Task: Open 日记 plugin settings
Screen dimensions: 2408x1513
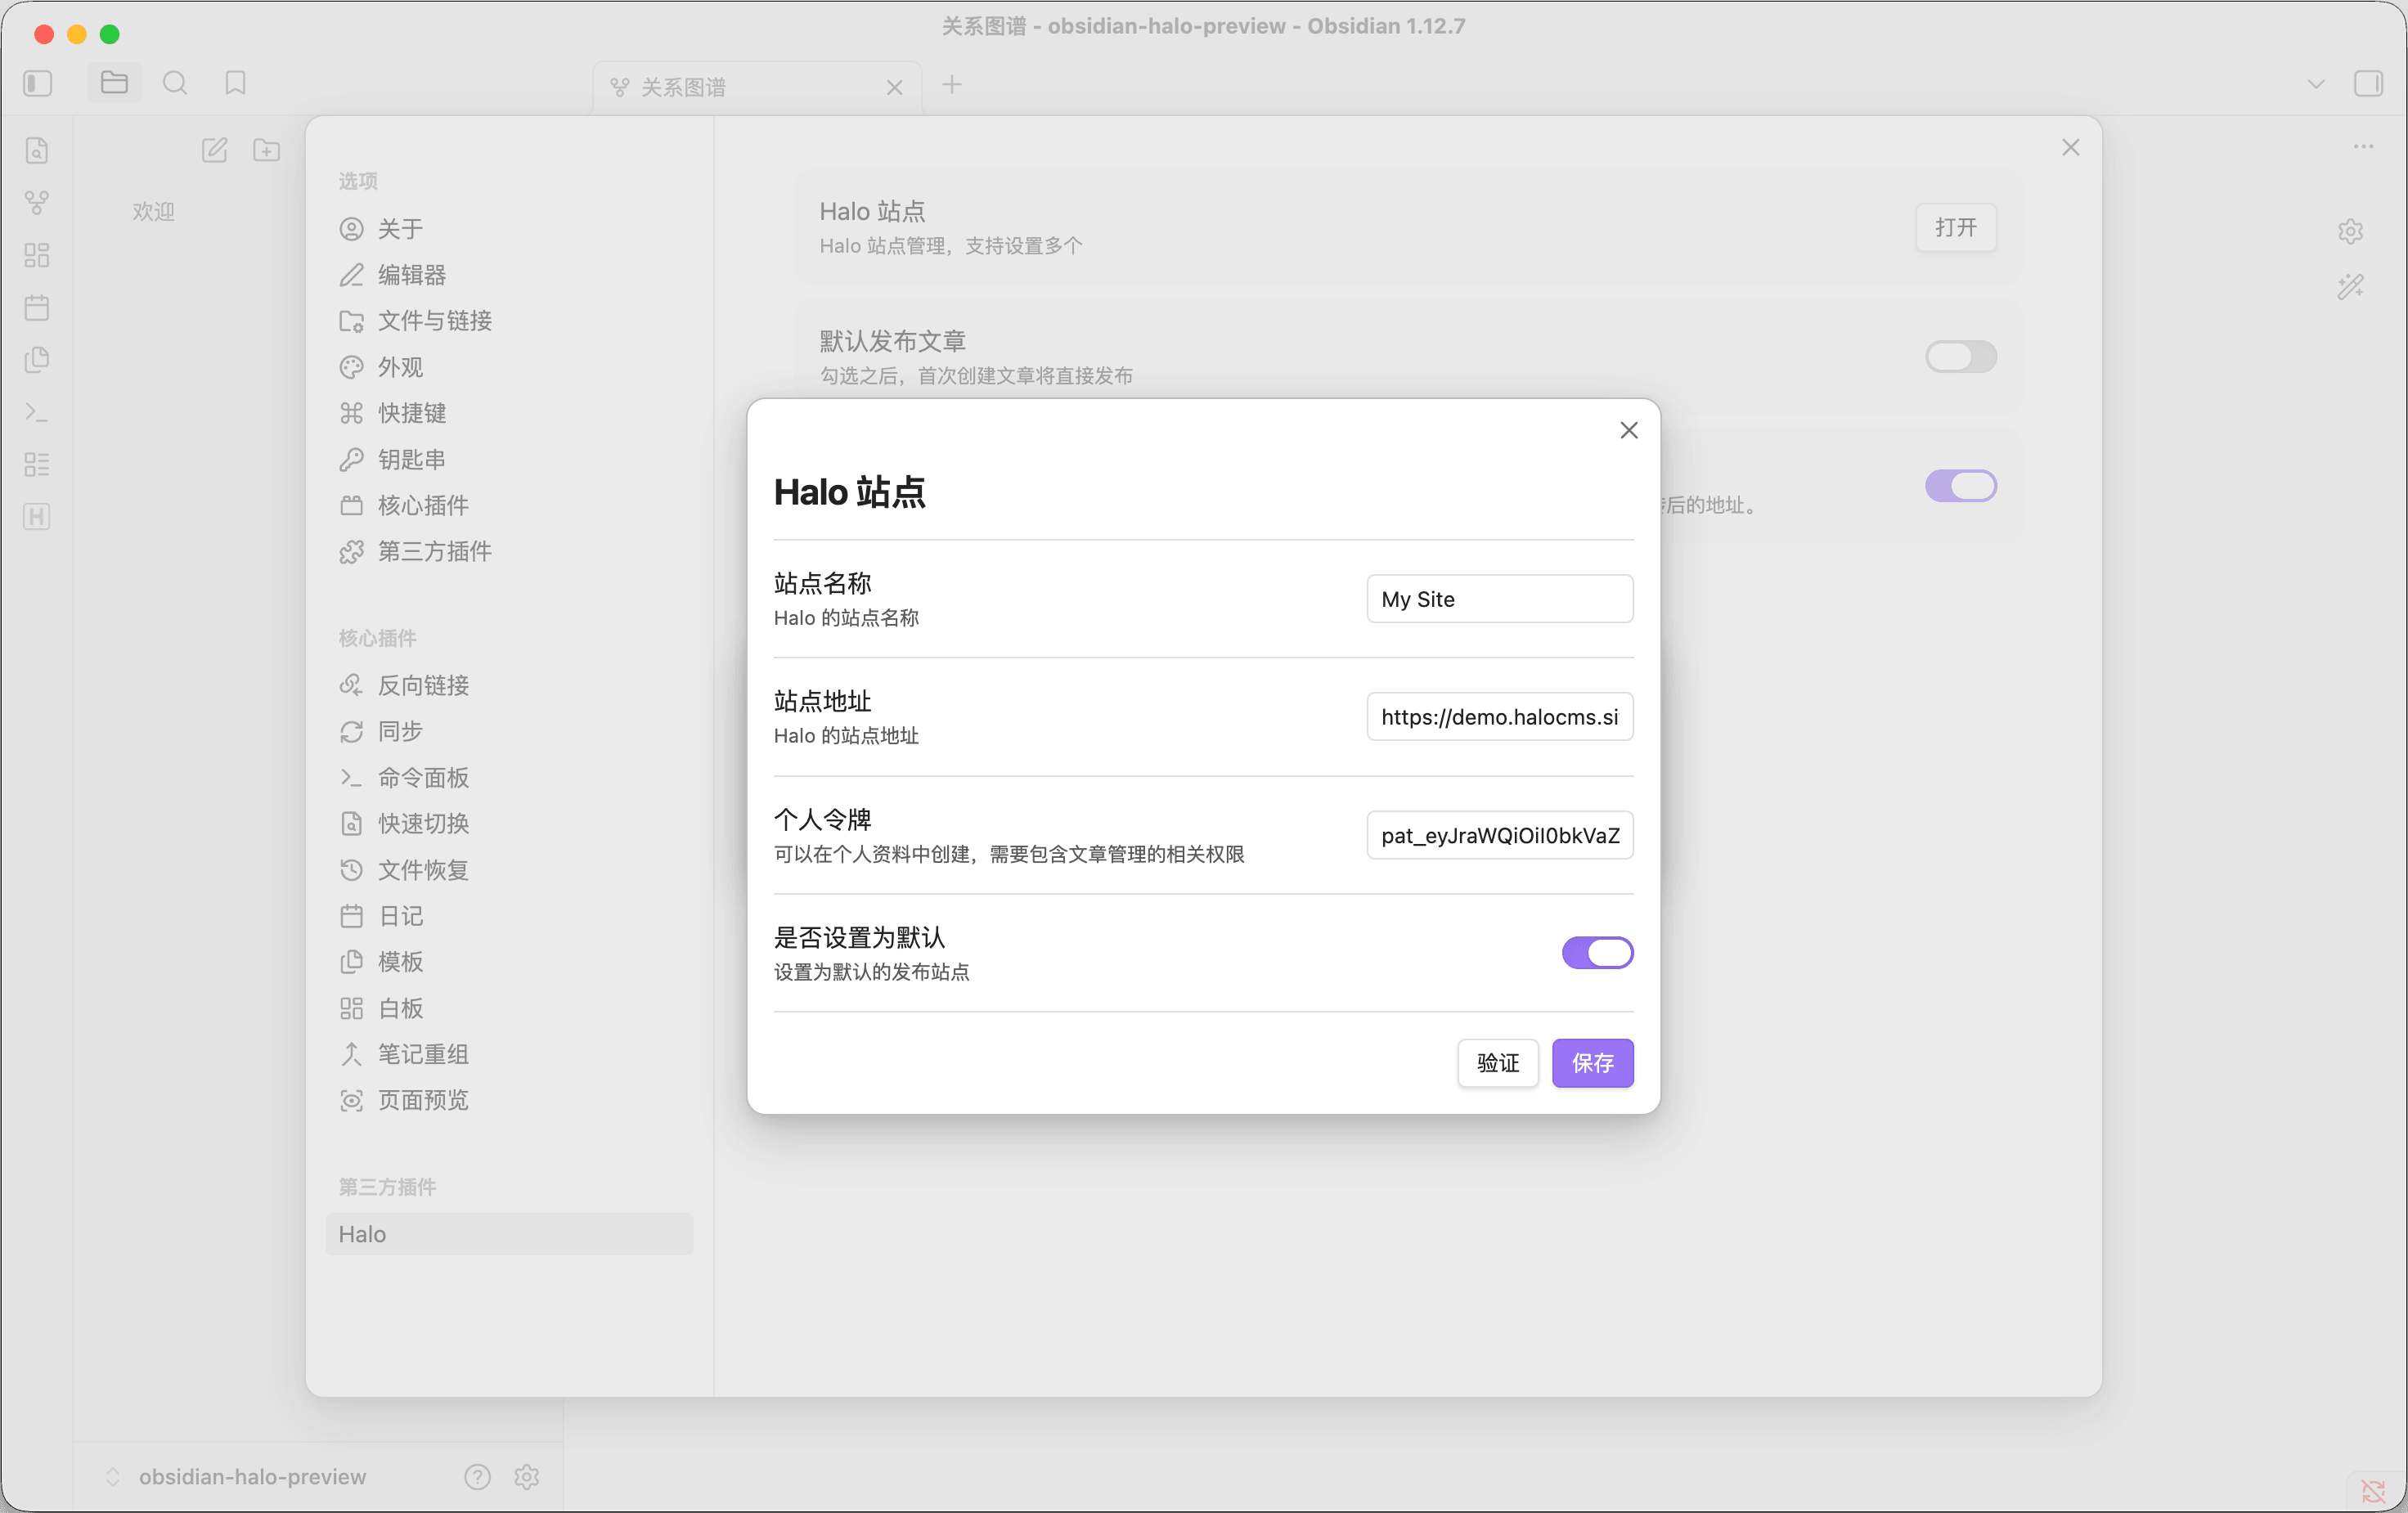Action: (x=509, y=916)
